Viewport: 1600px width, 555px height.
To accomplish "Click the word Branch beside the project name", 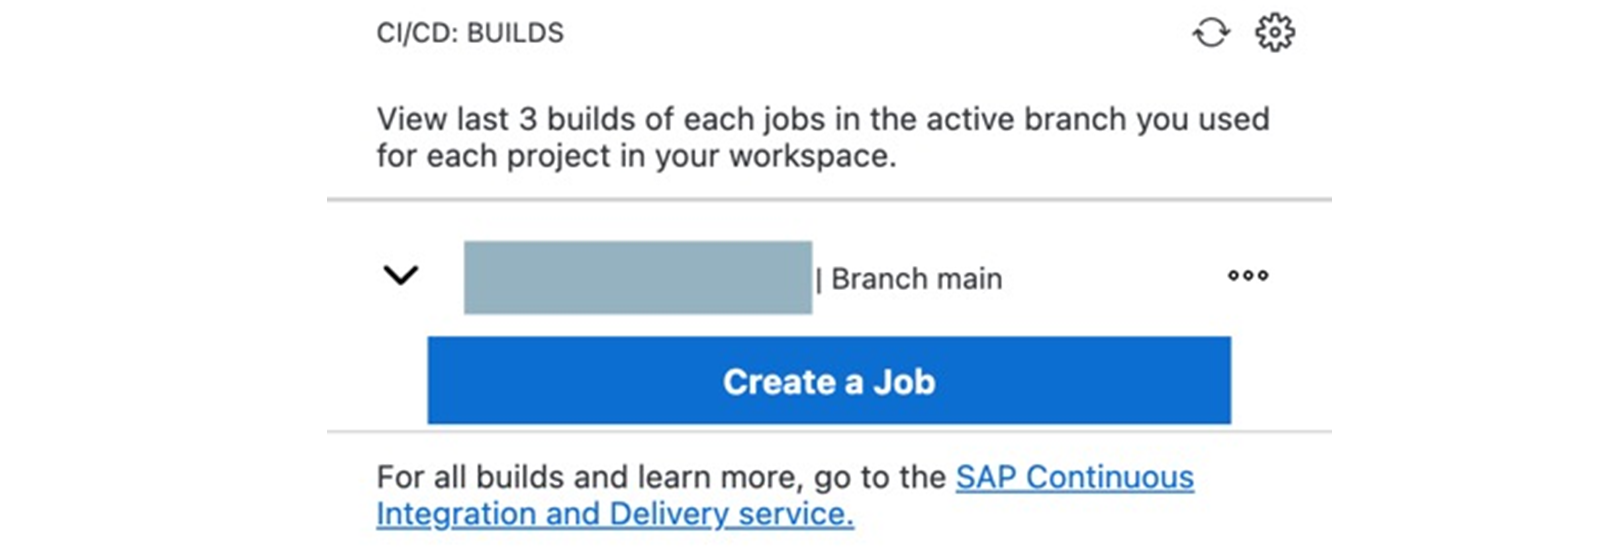I will [872, 279].
